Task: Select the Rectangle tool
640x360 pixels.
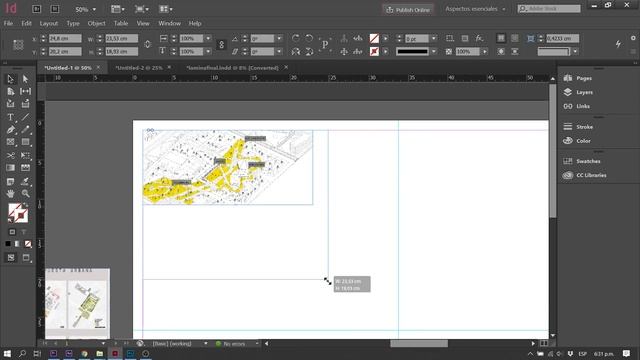Action: (25, 142)
